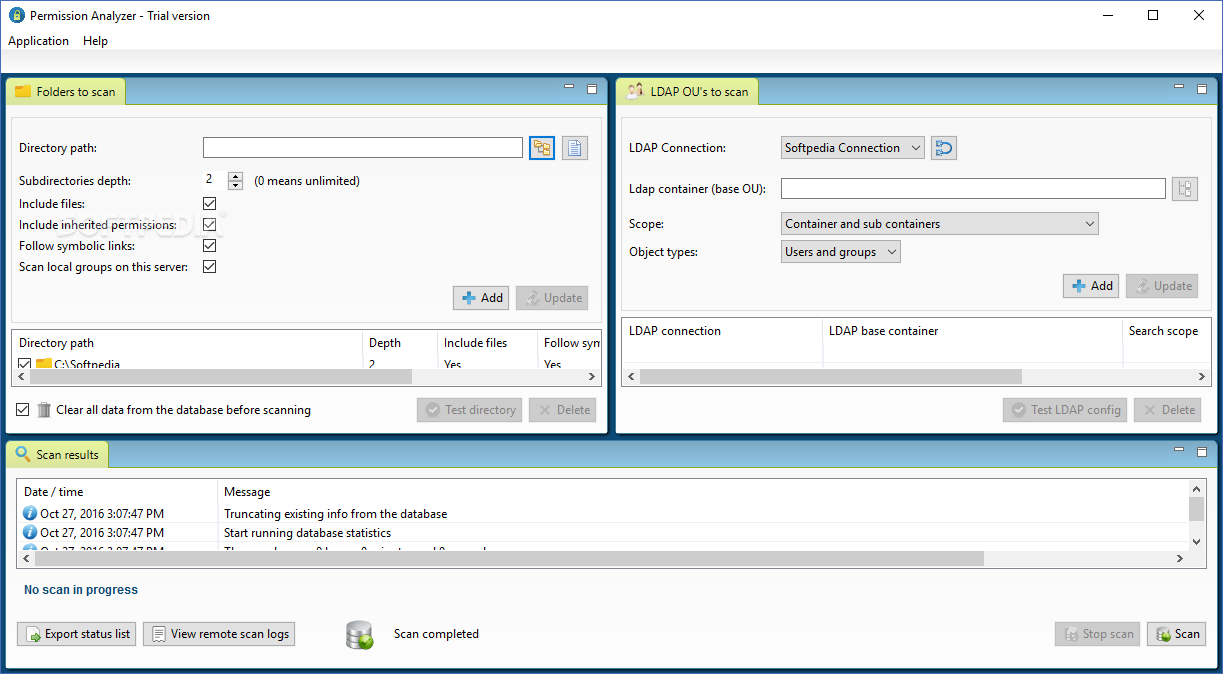This screenshot has width=1223, height=674.
Task: Open View remote scan logs
Action: click(219, 634)
